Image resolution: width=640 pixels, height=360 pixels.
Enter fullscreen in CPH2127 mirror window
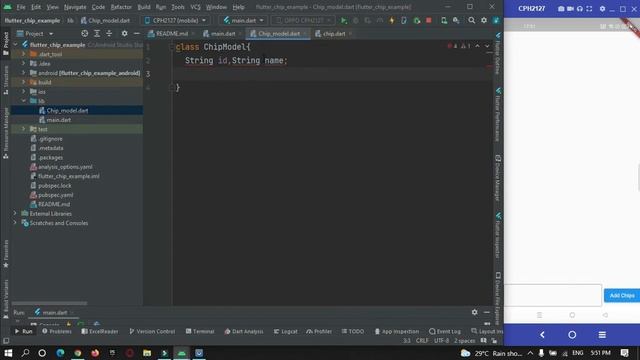tap(589, 9)
